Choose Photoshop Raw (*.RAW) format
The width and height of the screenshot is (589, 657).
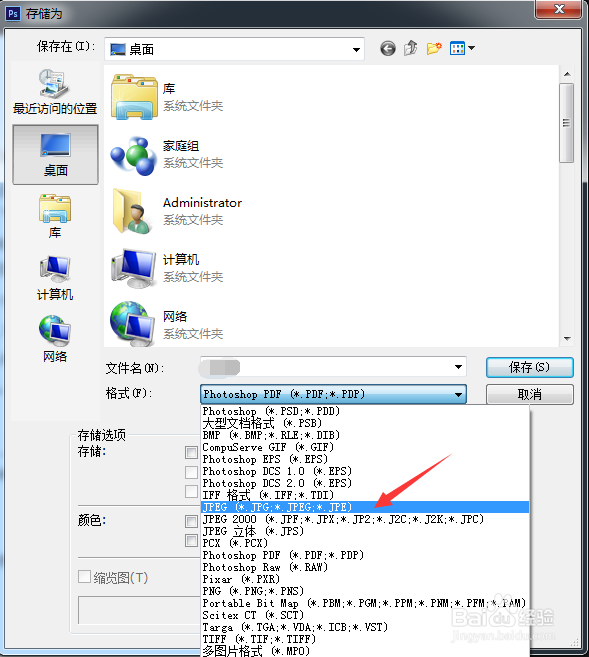tap(365, 567)
